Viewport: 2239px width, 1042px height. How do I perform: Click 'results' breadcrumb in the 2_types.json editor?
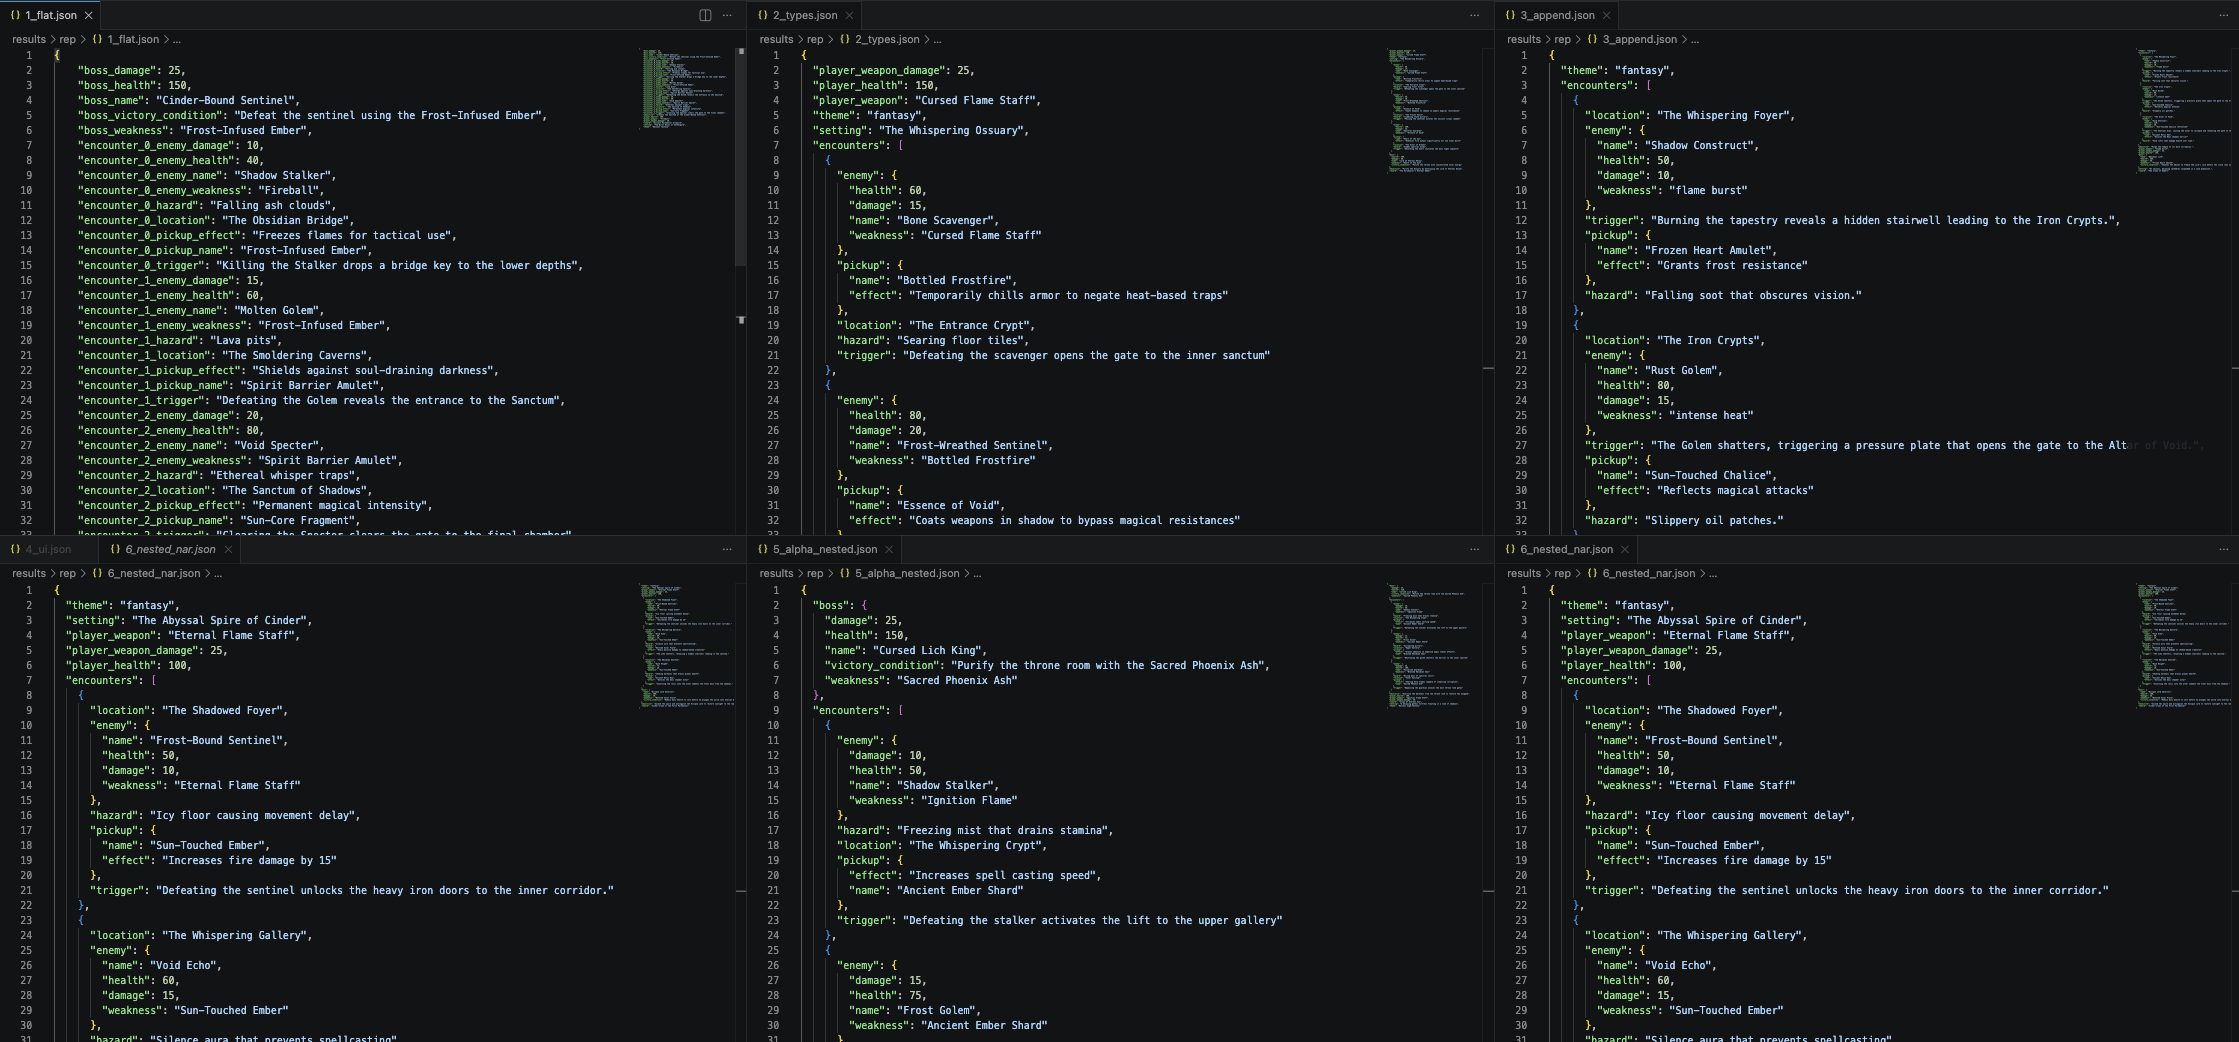pos(776,39)
